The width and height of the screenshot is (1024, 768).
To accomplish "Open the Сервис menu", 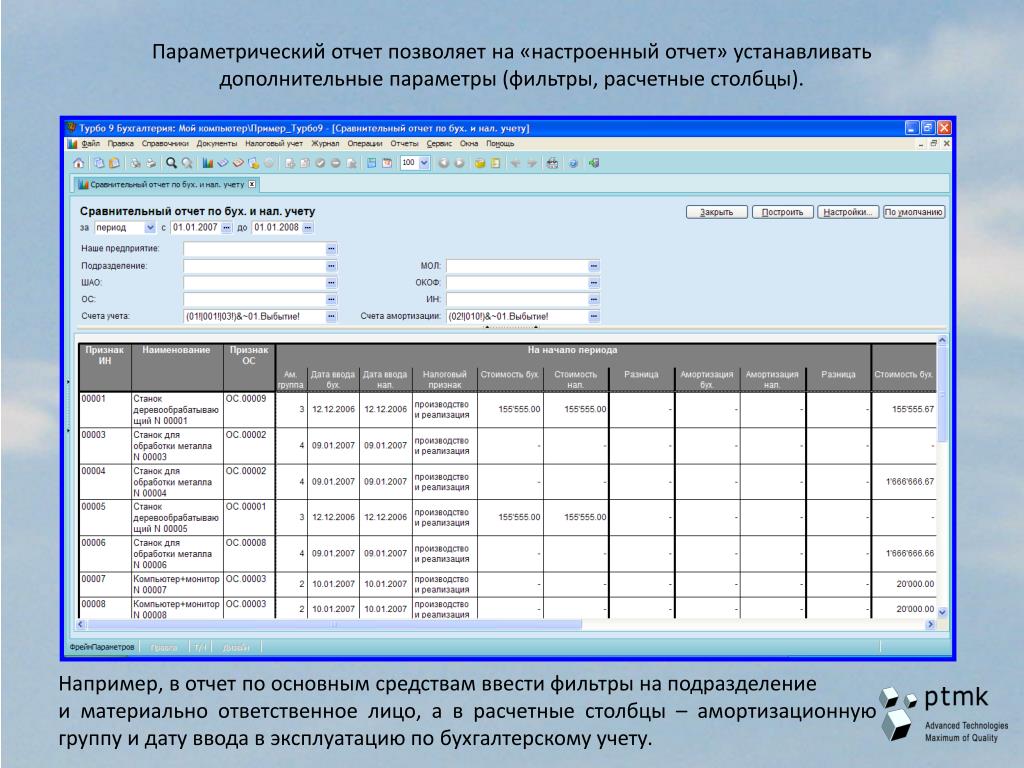I will point(439,144).
